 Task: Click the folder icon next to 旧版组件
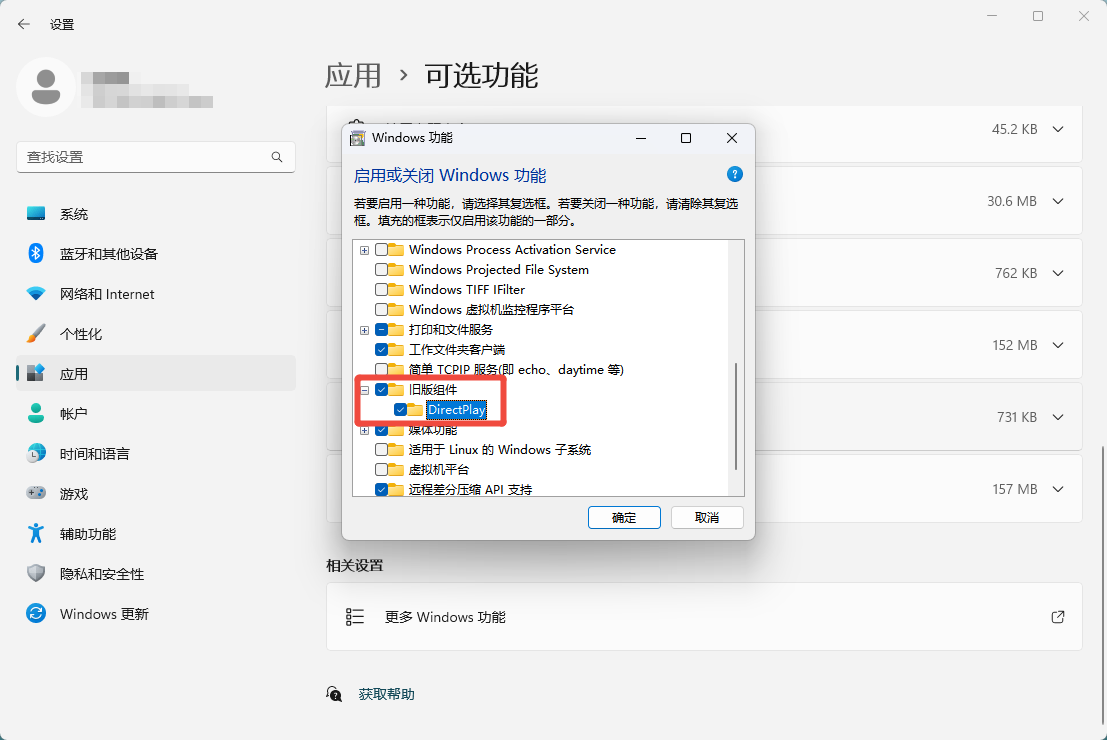pyautogui.click(x=396, y=390)
